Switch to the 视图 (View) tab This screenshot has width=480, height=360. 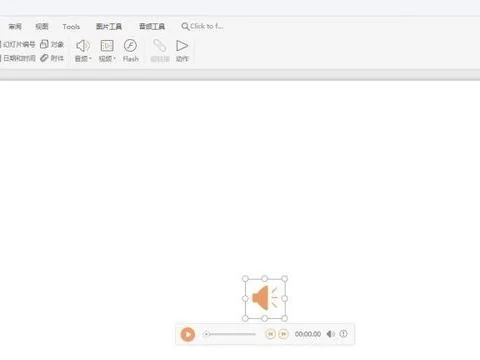(x=42, y=26)
